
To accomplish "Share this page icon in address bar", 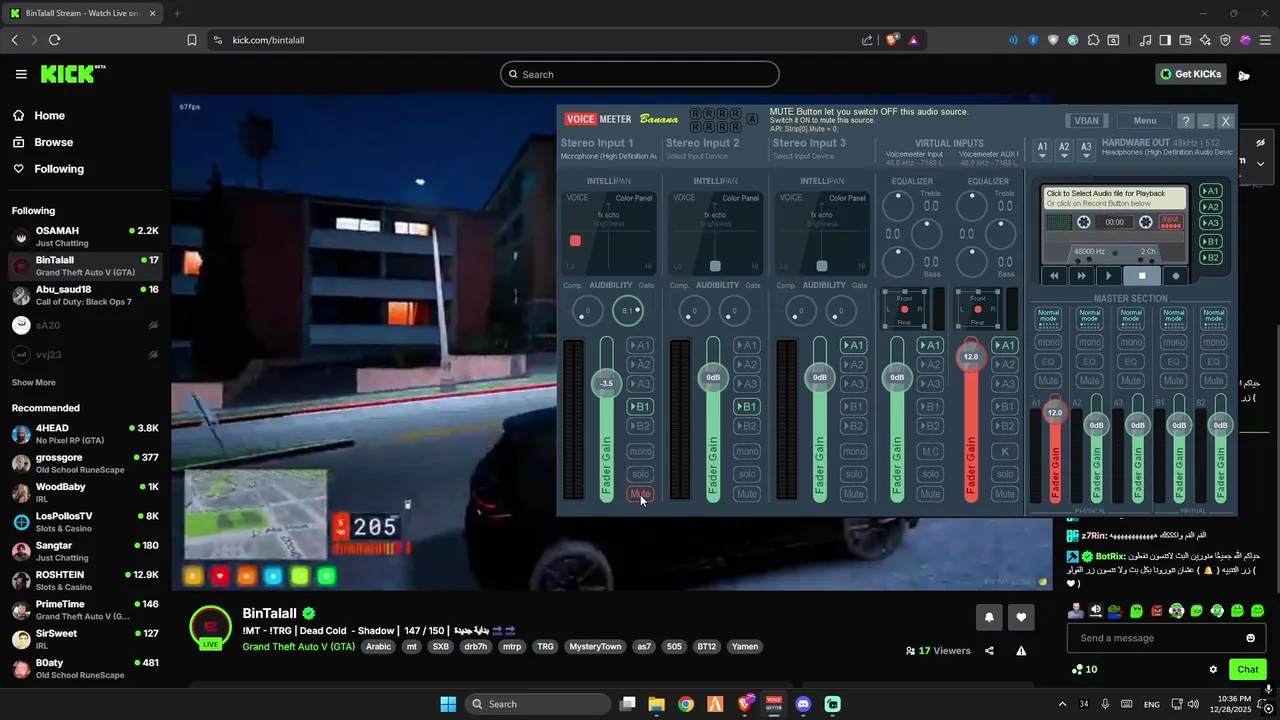I will click(x=867, y=40).
